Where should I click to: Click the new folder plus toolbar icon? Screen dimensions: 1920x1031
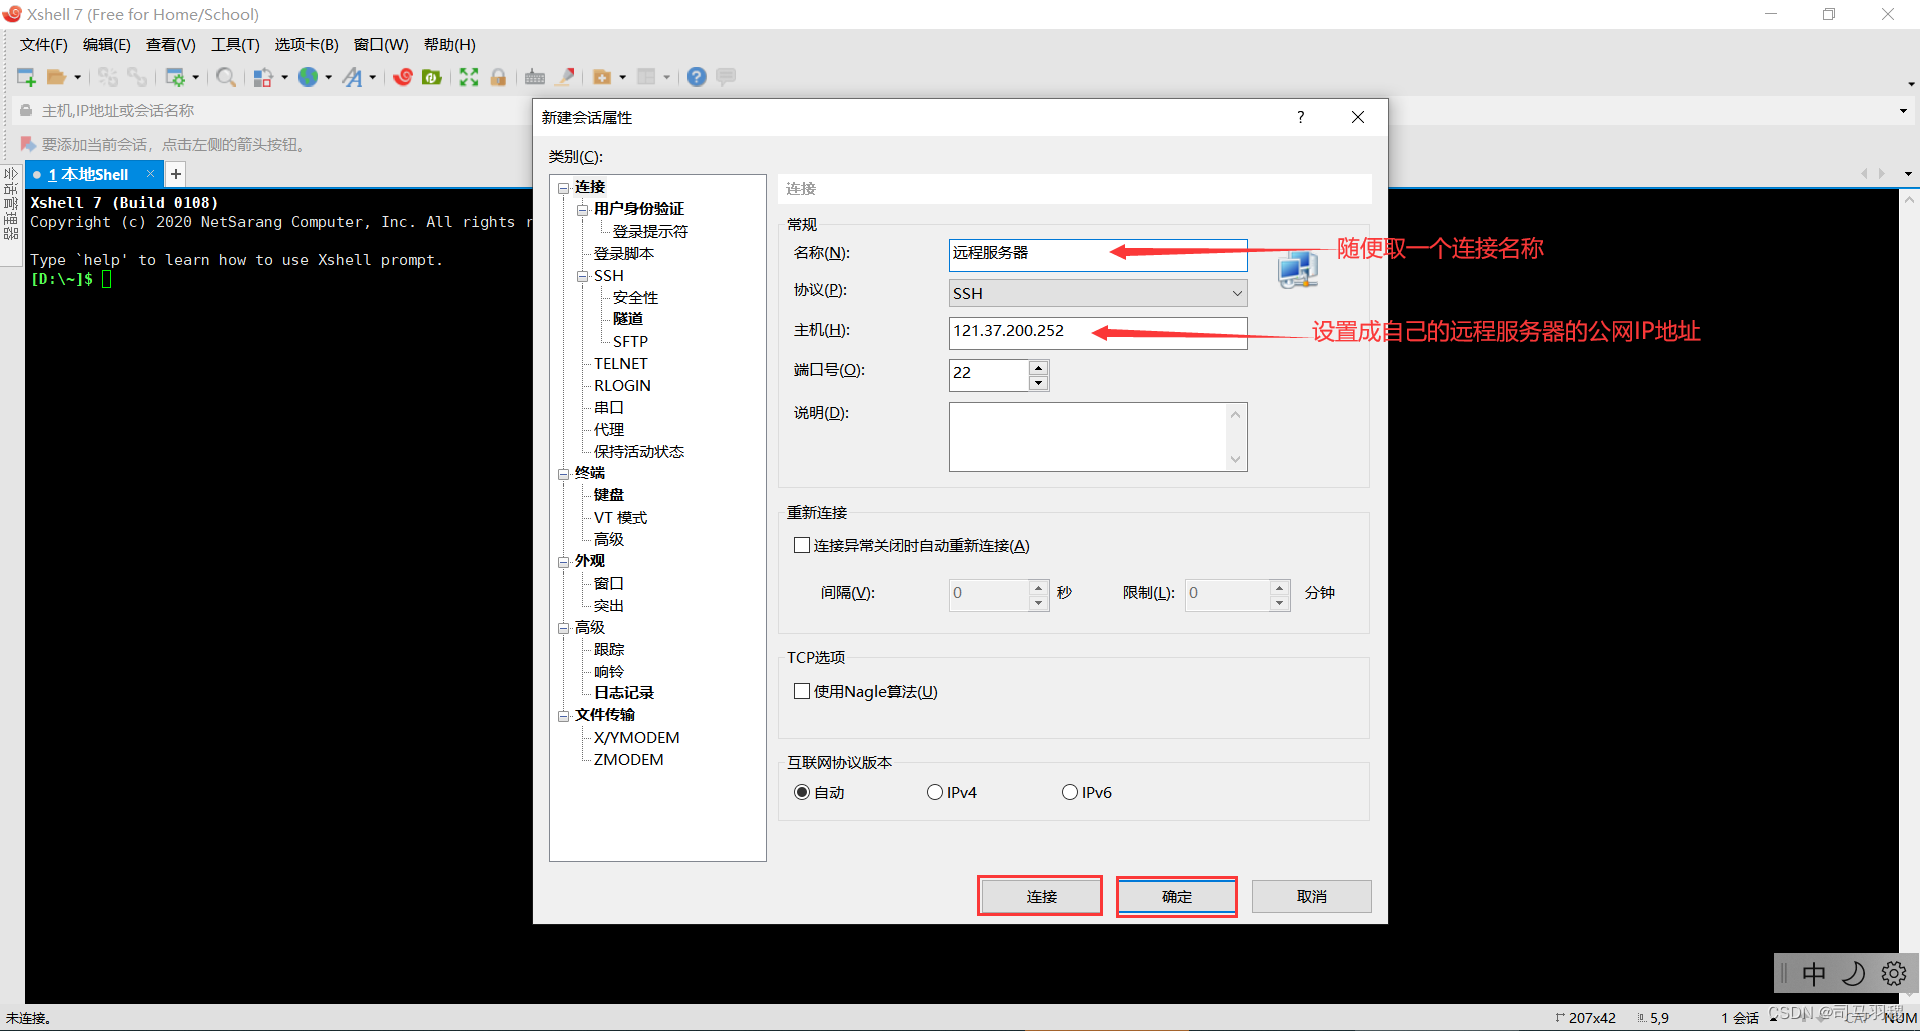click(602, 77)
